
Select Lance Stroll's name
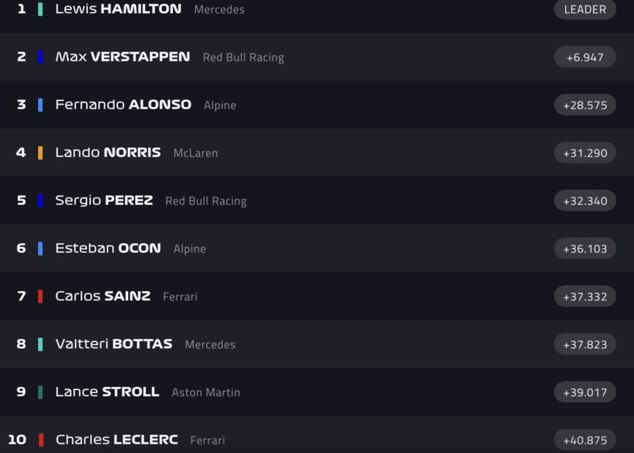pos(107,392)
